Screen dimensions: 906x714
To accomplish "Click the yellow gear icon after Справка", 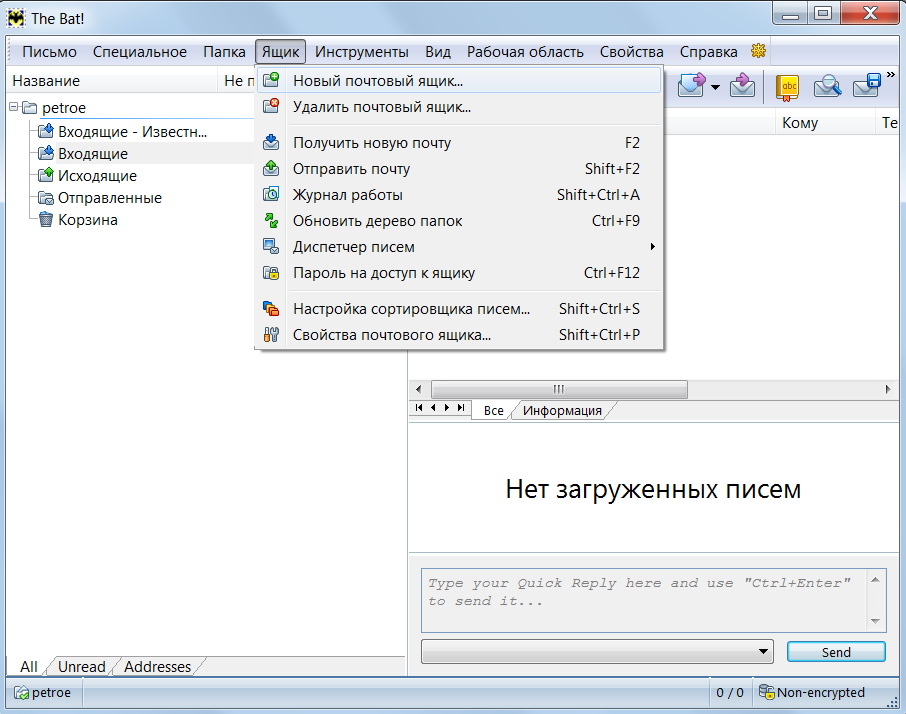I will coord(758,51).
